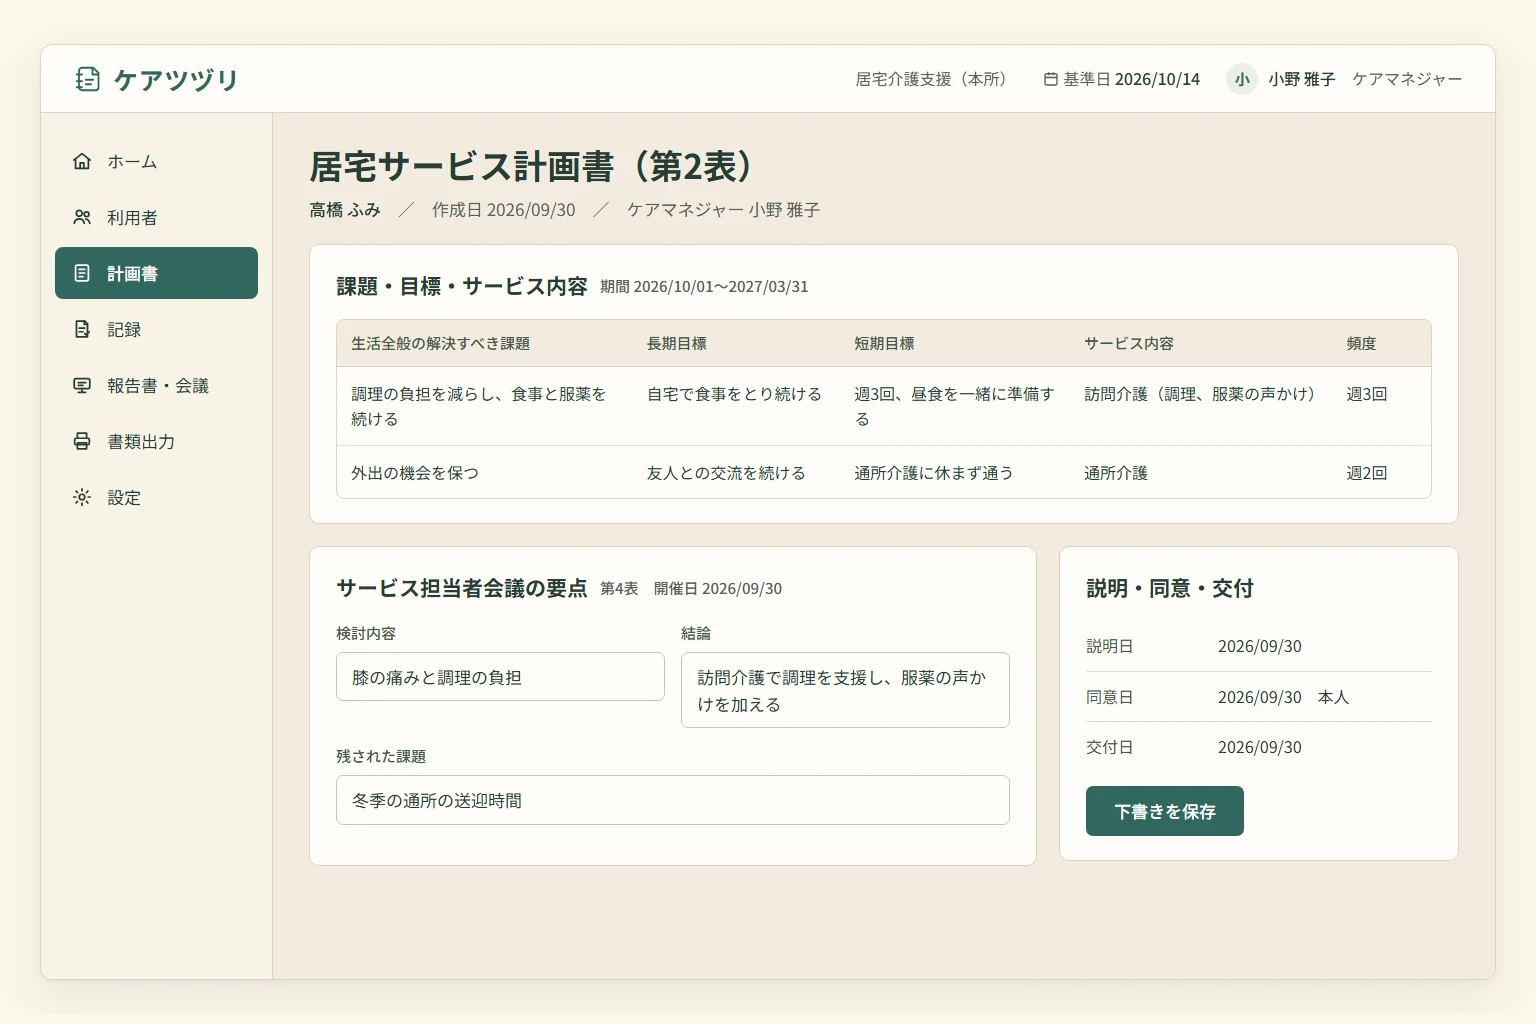Click the 小 user avatar badge
This screenshot has height=1024, width=1536.
point(1242,79)
